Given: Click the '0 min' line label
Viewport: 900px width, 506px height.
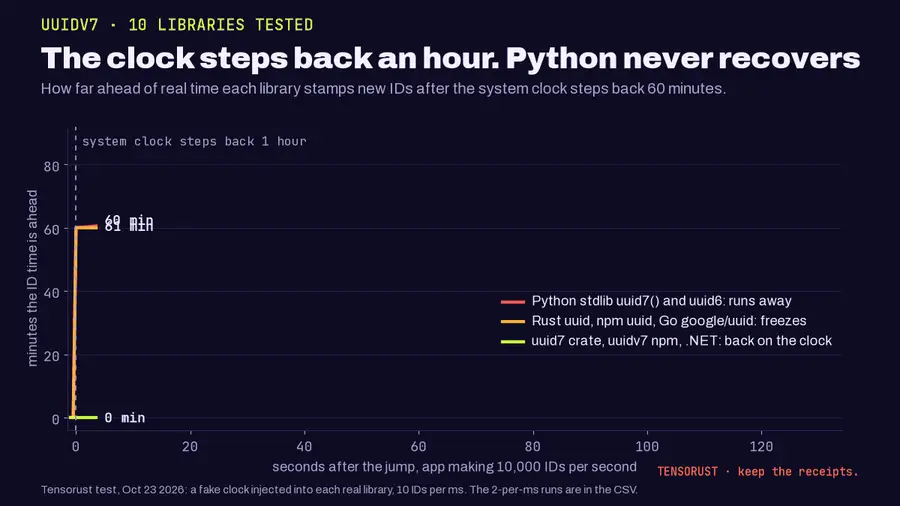Looking at the screenshot, I should click(125, 418).
